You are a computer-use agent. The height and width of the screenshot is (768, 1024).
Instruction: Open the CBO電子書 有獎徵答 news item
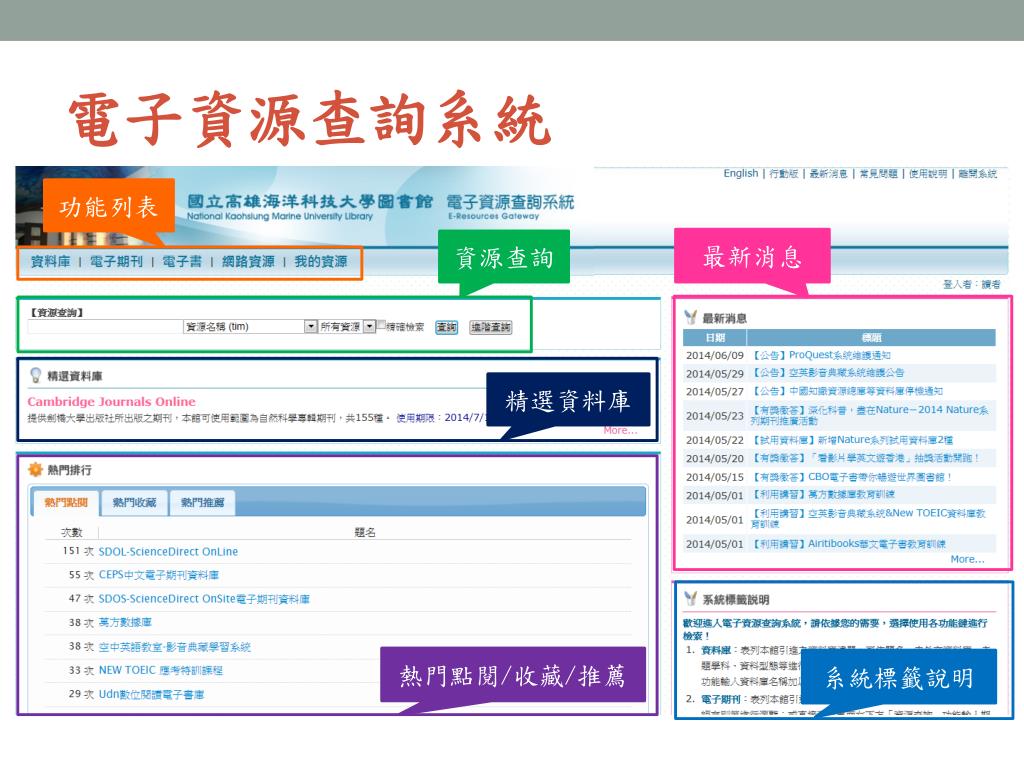coord(852,477)
